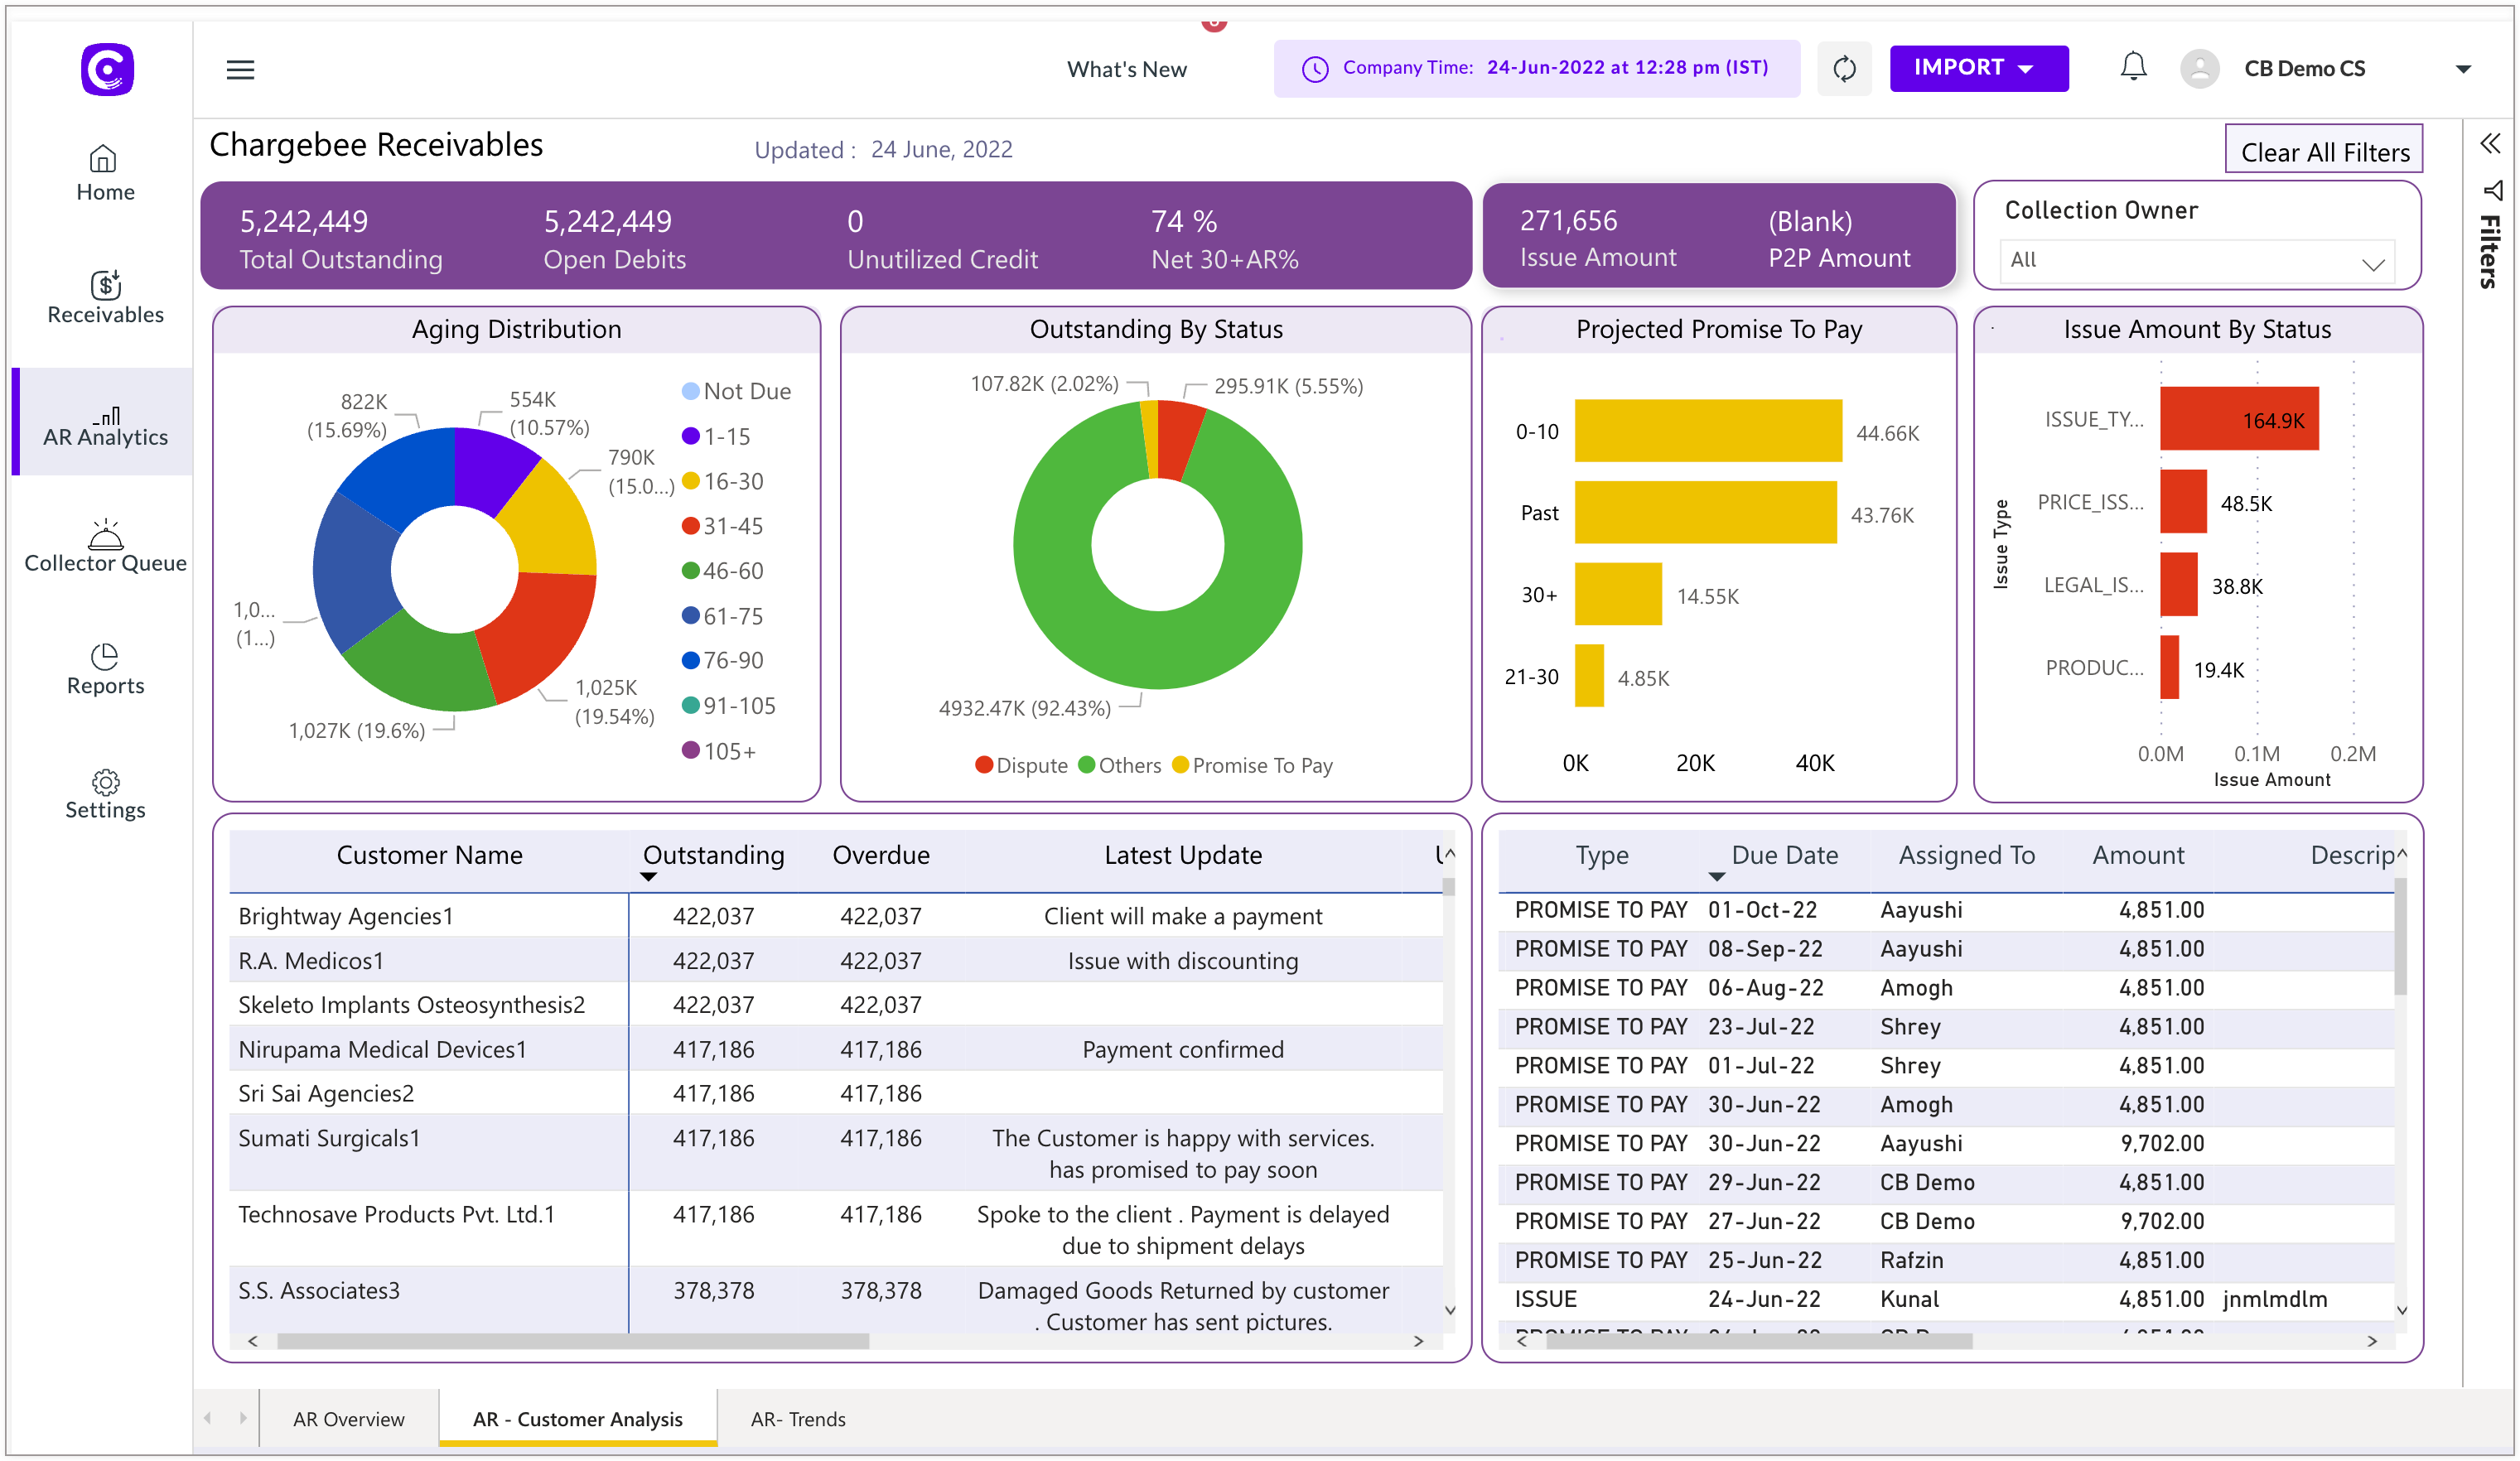Select 91-105 legend item
2520x1461 pixels.
pyautogui.click(x=728, y=704)
